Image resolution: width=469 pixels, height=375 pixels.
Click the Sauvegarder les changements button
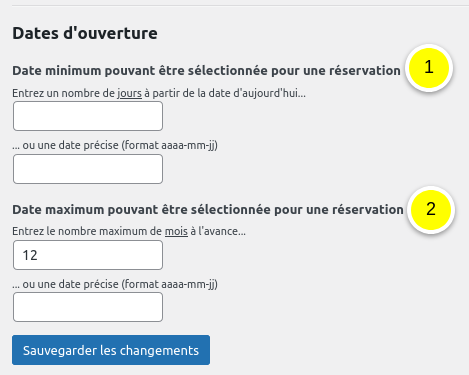(111, 350)
